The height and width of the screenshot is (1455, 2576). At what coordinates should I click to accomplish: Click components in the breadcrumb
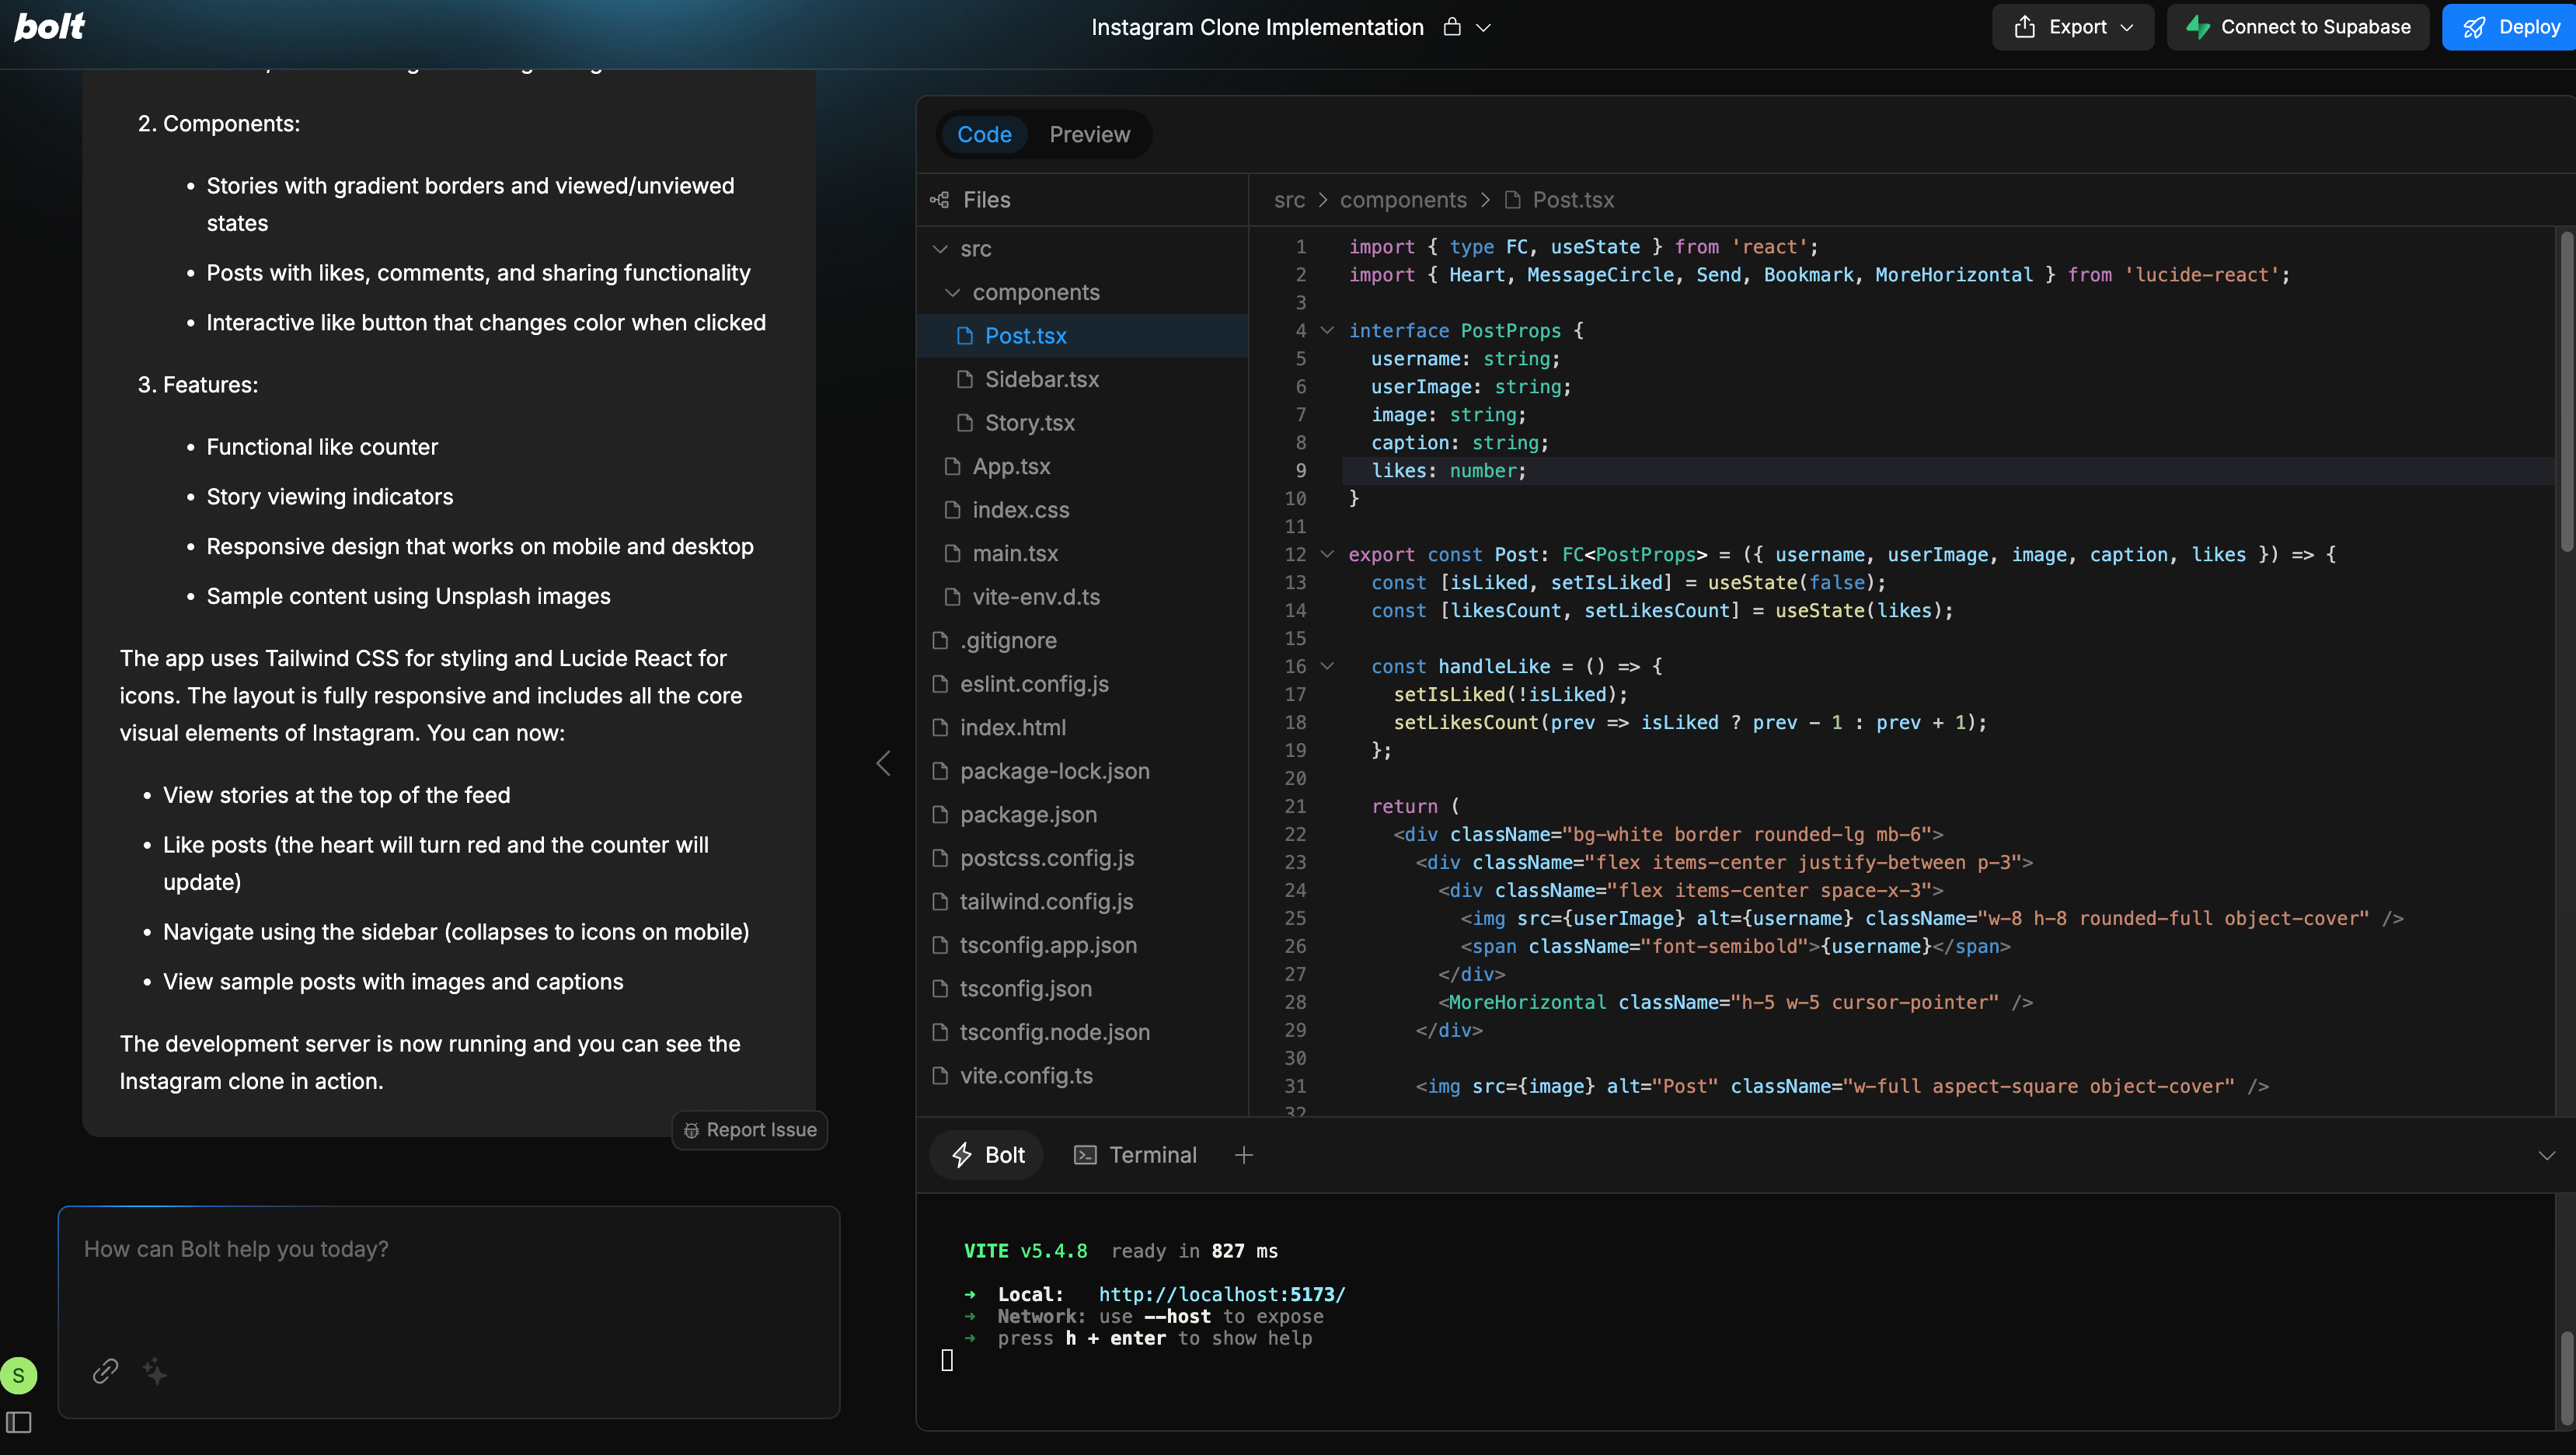pyautogui.click(x=1403, y=200)
